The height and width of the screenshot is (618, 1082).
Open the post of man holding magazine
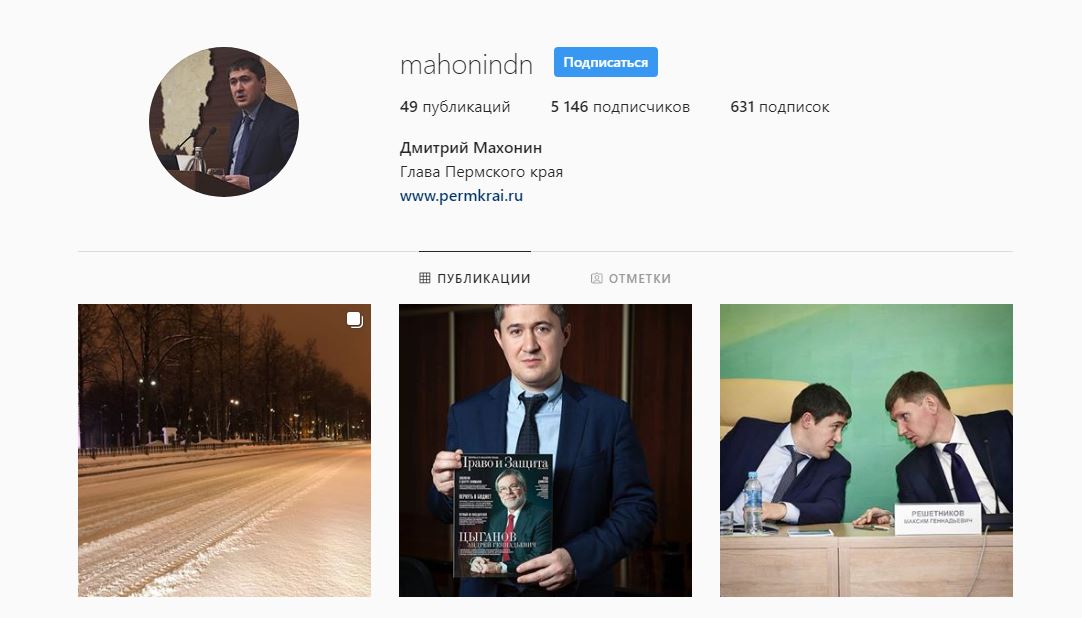(545, 450)
